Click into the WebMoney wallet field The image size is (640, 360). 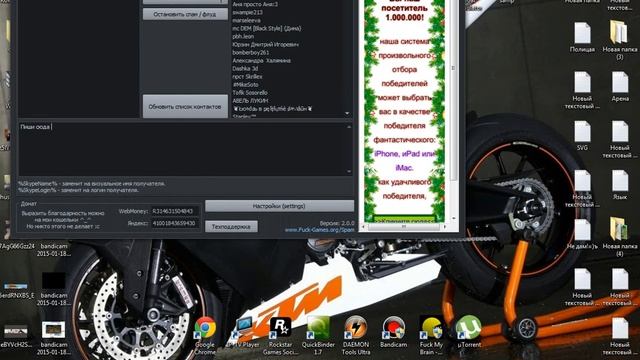[176, 211]
